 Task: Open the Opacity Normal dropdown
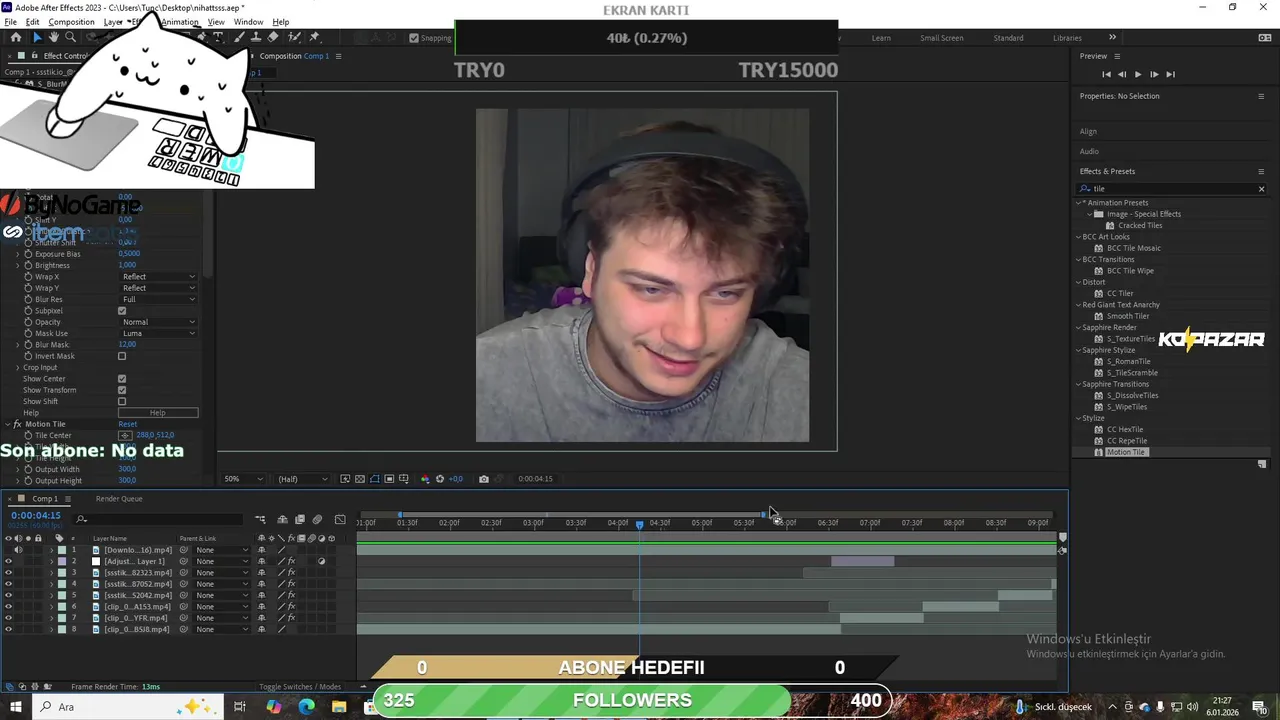158,322
